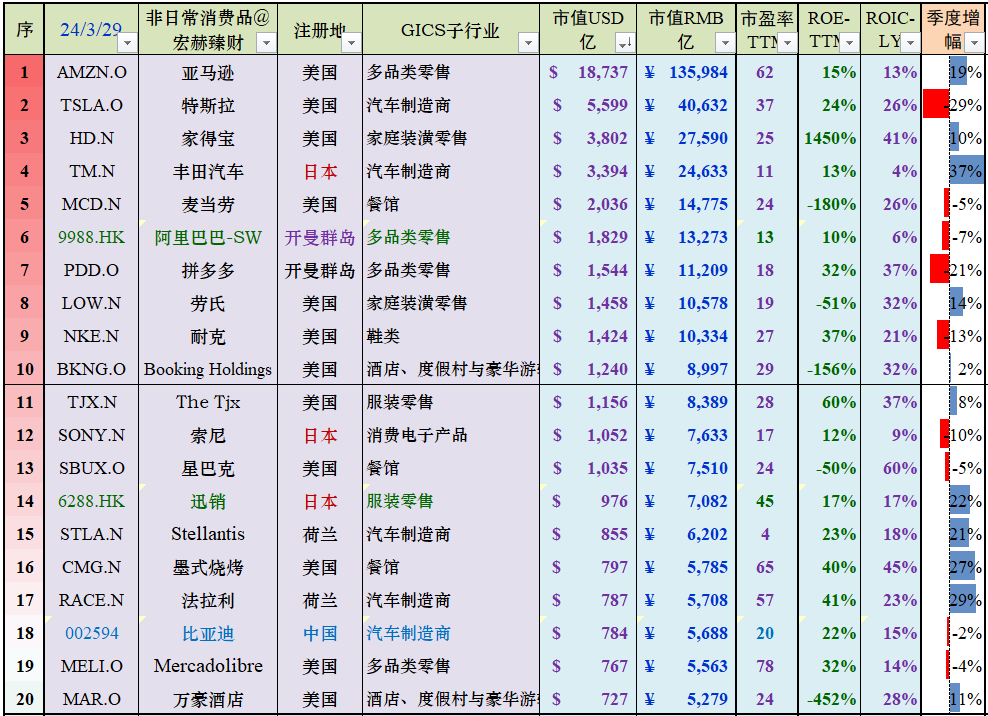Select the 6288.HK ticker cell
The width and height of the screenshot is (988, 716).
coord(91,501)
